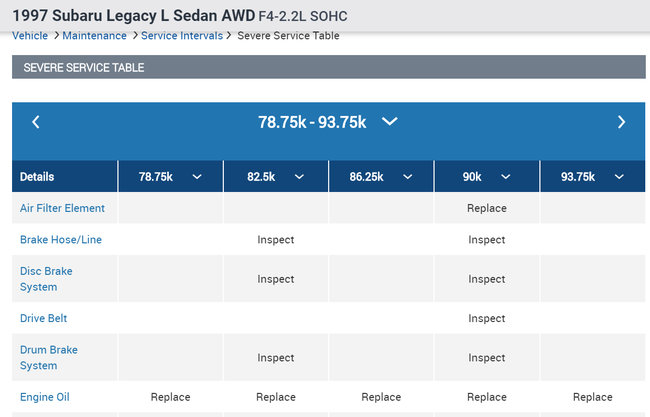The image size is (650, 417).
Task: Open the Engine Oil details link
Action: (45, 397)
